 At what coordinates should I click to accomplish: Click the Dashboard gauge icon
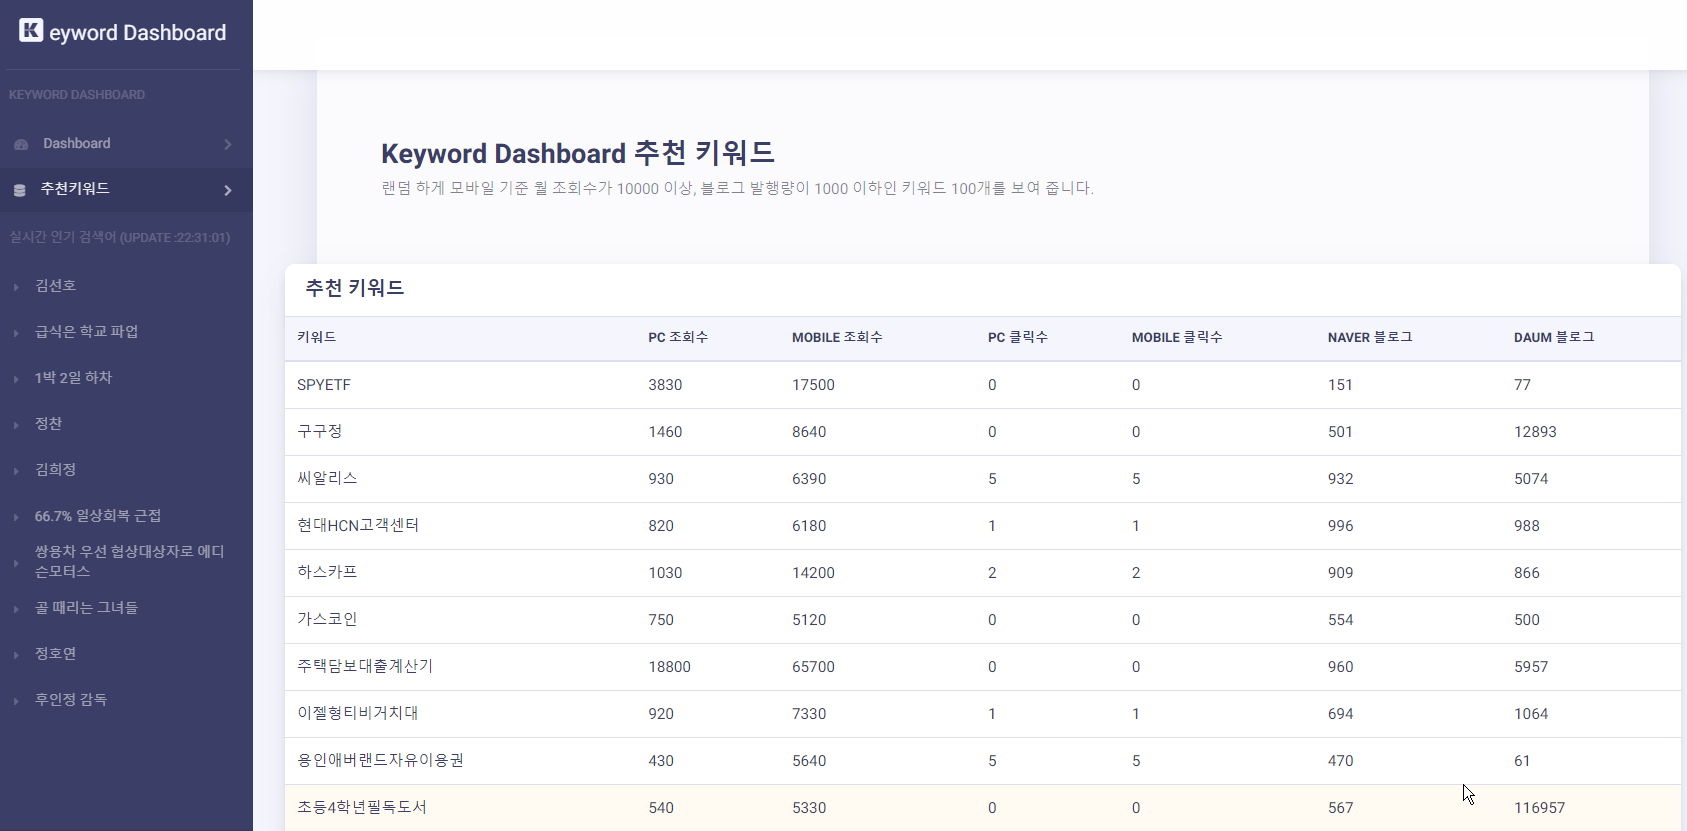pos(21,145)
